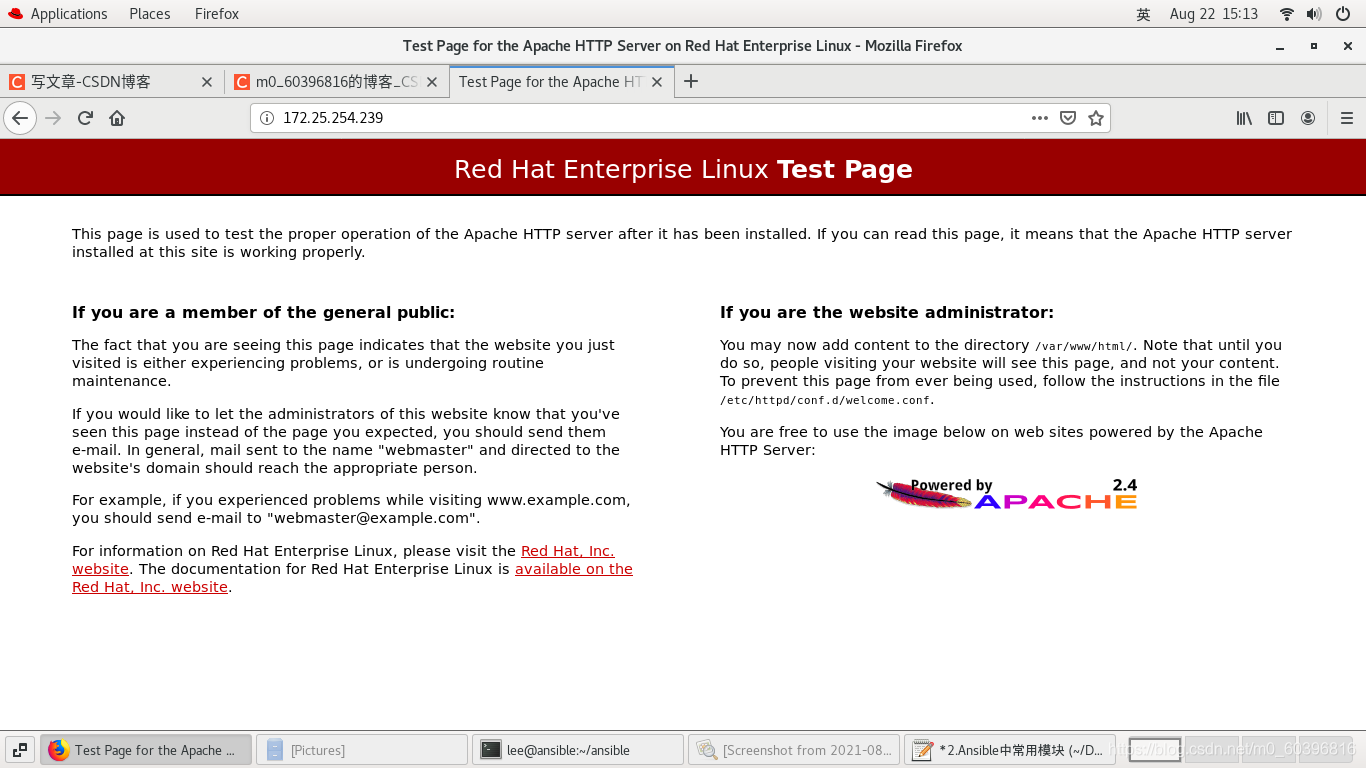Switch to *2.Ansible中常用模块 editor window
The width and height of the screenshot is (1366, 768).
(1010, 750)
